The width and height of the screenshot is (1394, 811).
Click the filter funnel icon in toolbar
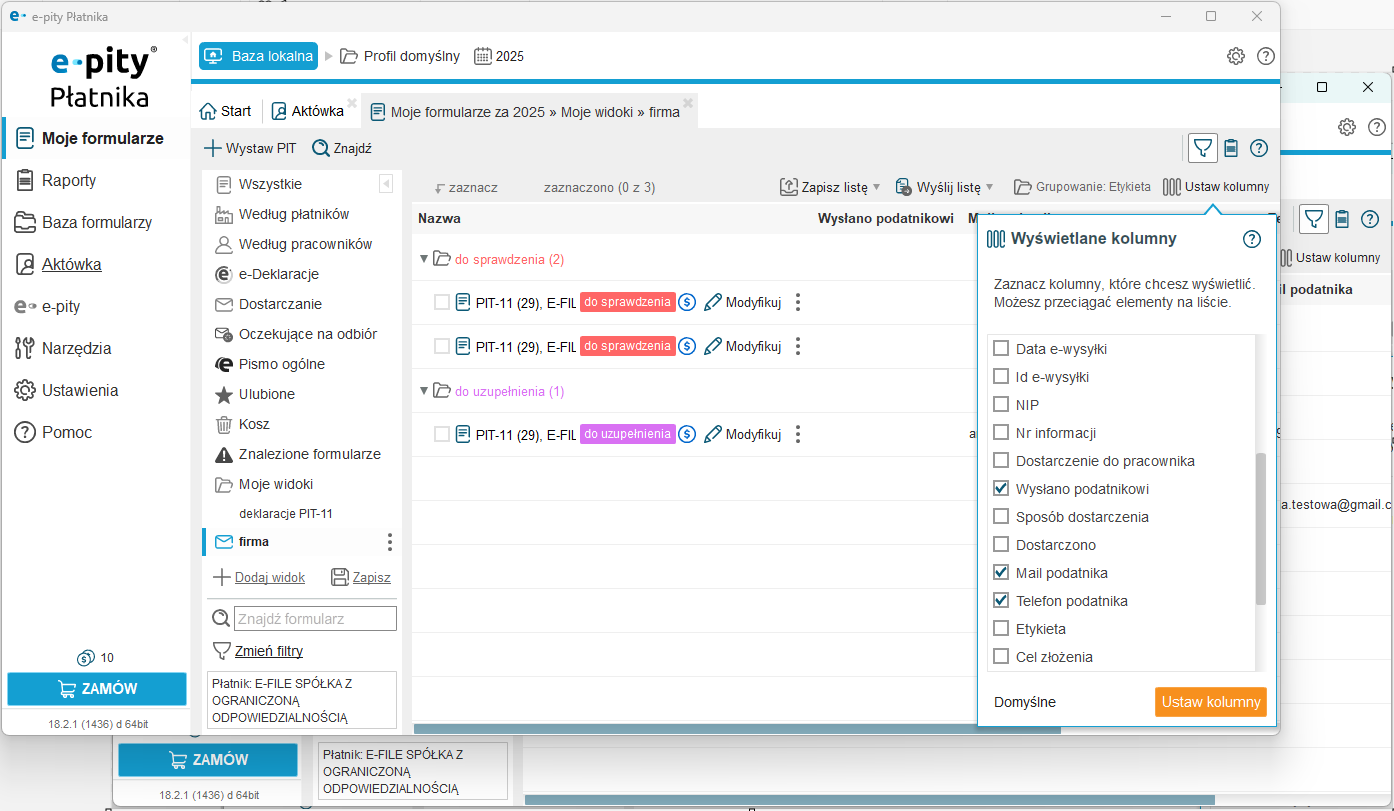(1203, 148)
